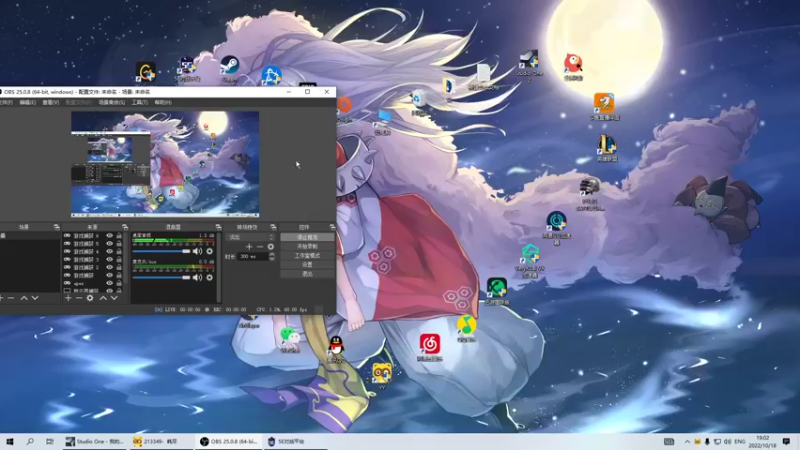Open QQ Music yellow note icon
The height and width of the screenshot is (450, 800).
[x=466, y=328]
